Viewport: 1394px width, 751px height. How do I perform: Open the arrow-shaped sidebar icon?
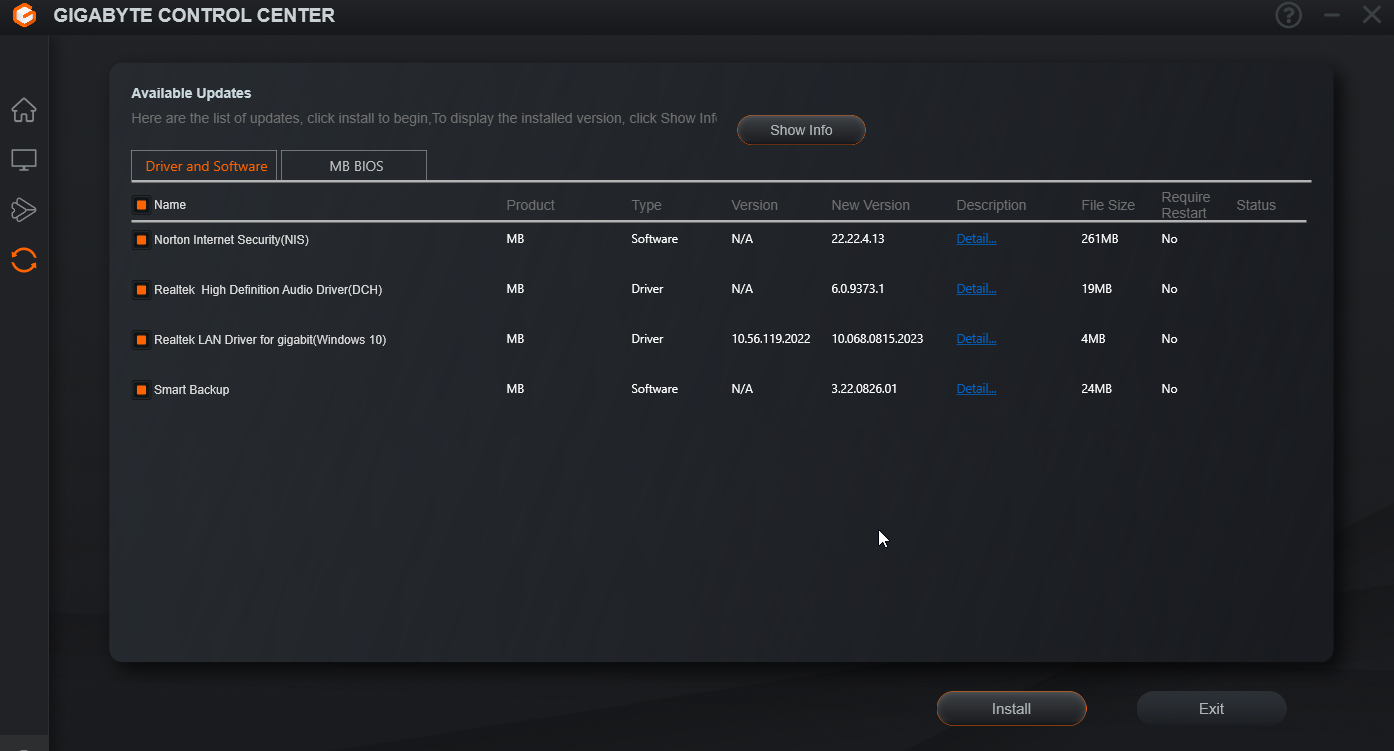coord(24,209)
